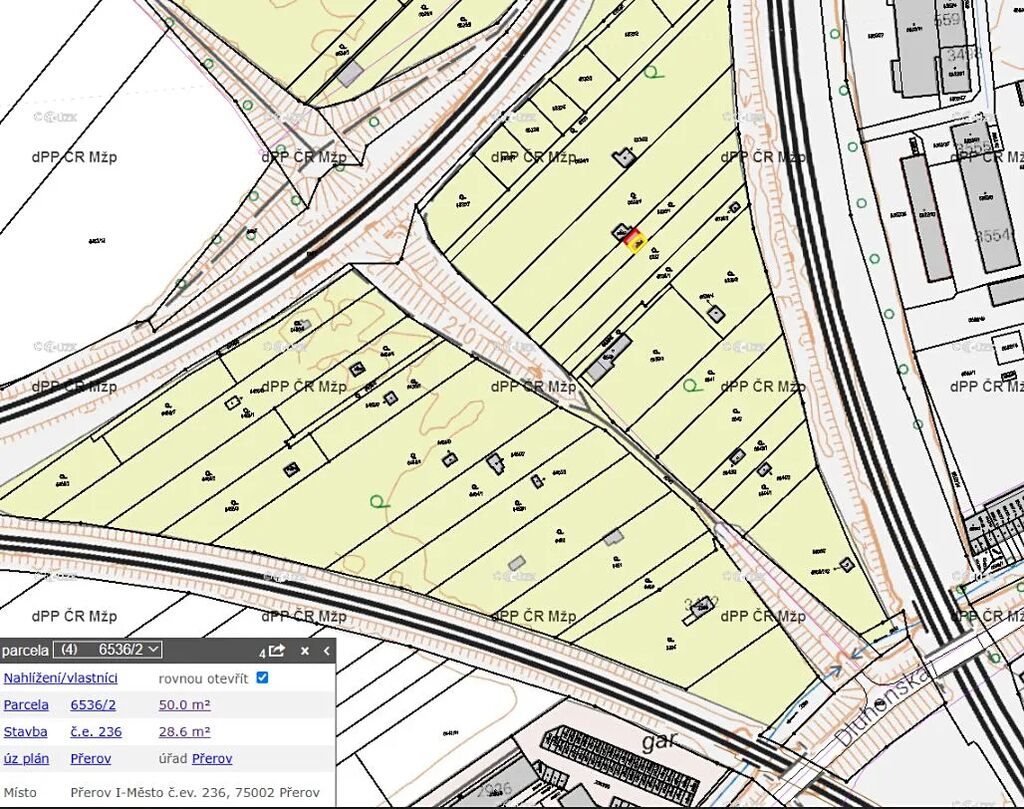1024x809 pixels.
Task: Click the Parcela link
Action: (26, 705)
